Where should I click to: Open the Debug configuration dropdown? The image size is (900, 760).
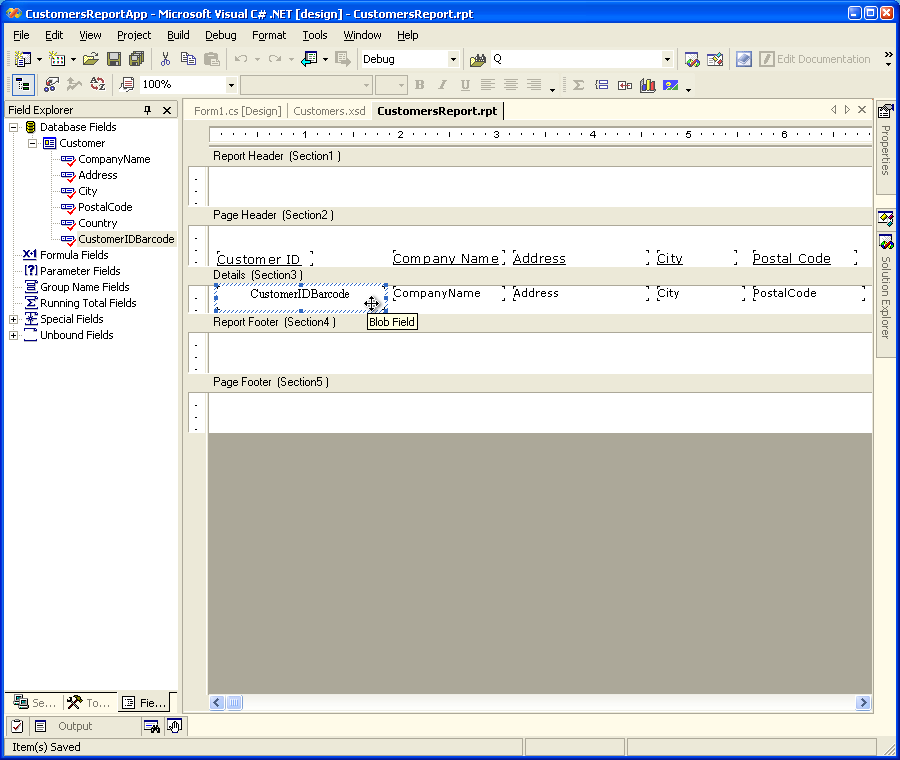click(x=453, y=59)
